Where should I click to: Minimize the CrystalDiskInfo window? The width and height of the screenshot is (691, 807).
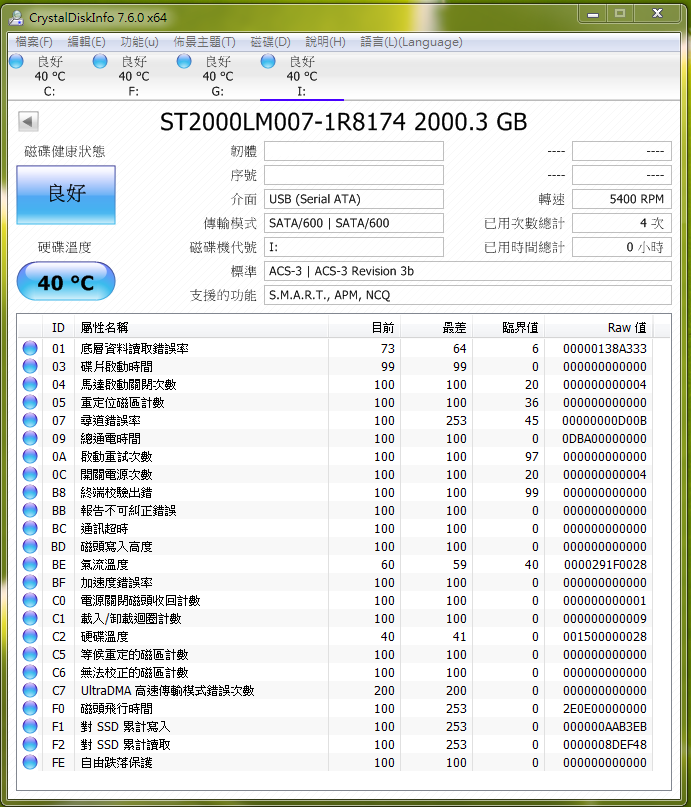point(593,14)
